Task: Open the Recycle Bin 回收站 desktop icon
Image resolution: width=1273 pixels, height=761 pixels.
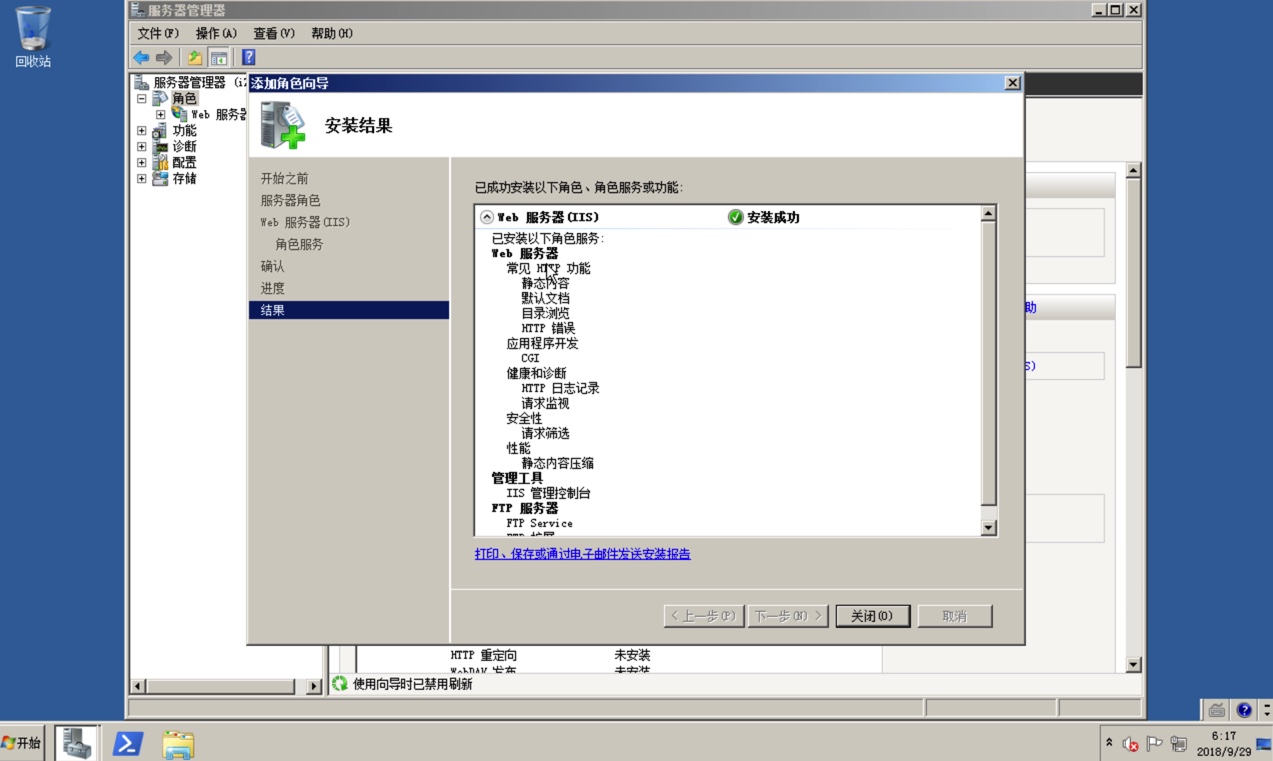Action: pyautogui.click(x=33, y=37)
